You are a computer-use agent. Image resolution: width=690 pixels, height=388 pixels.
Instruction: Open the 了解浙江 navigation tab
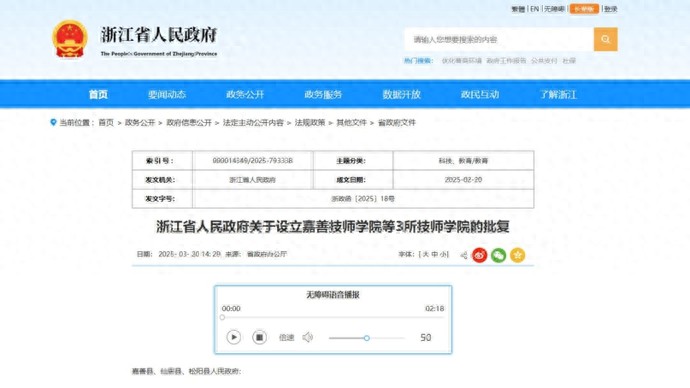558,94
